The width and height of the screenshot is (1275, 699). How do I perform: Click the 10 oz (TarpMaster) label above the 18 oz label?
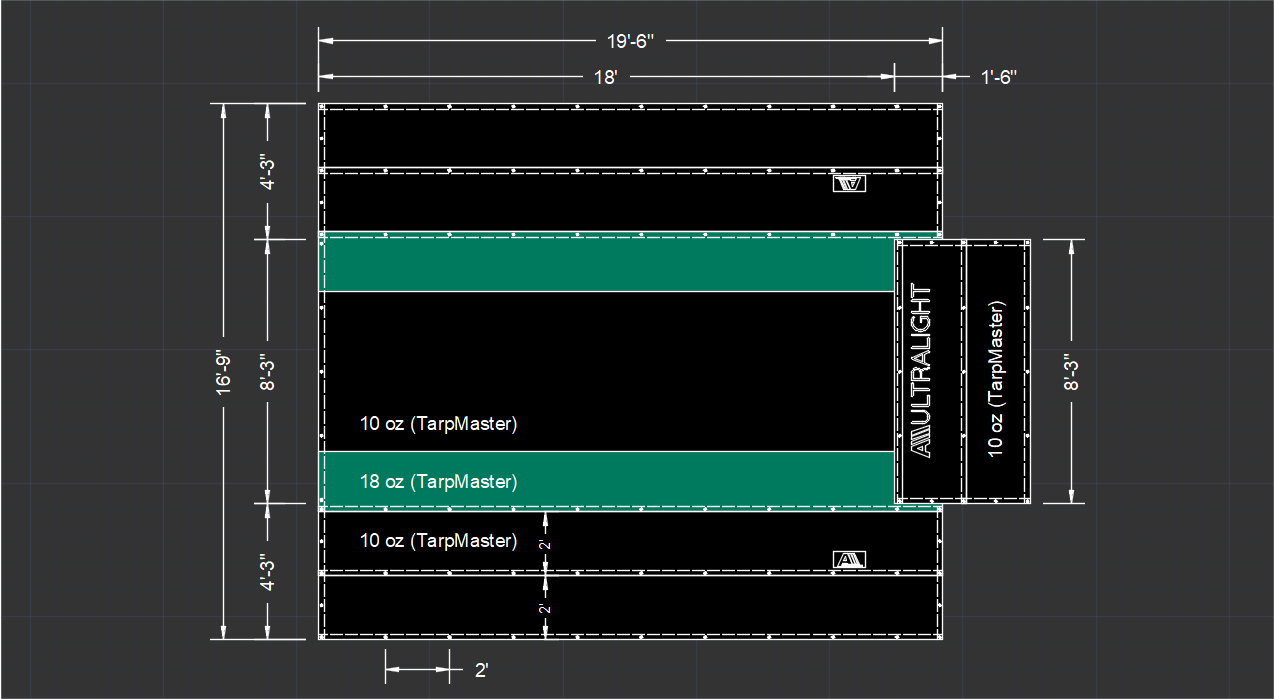(438, 423)
